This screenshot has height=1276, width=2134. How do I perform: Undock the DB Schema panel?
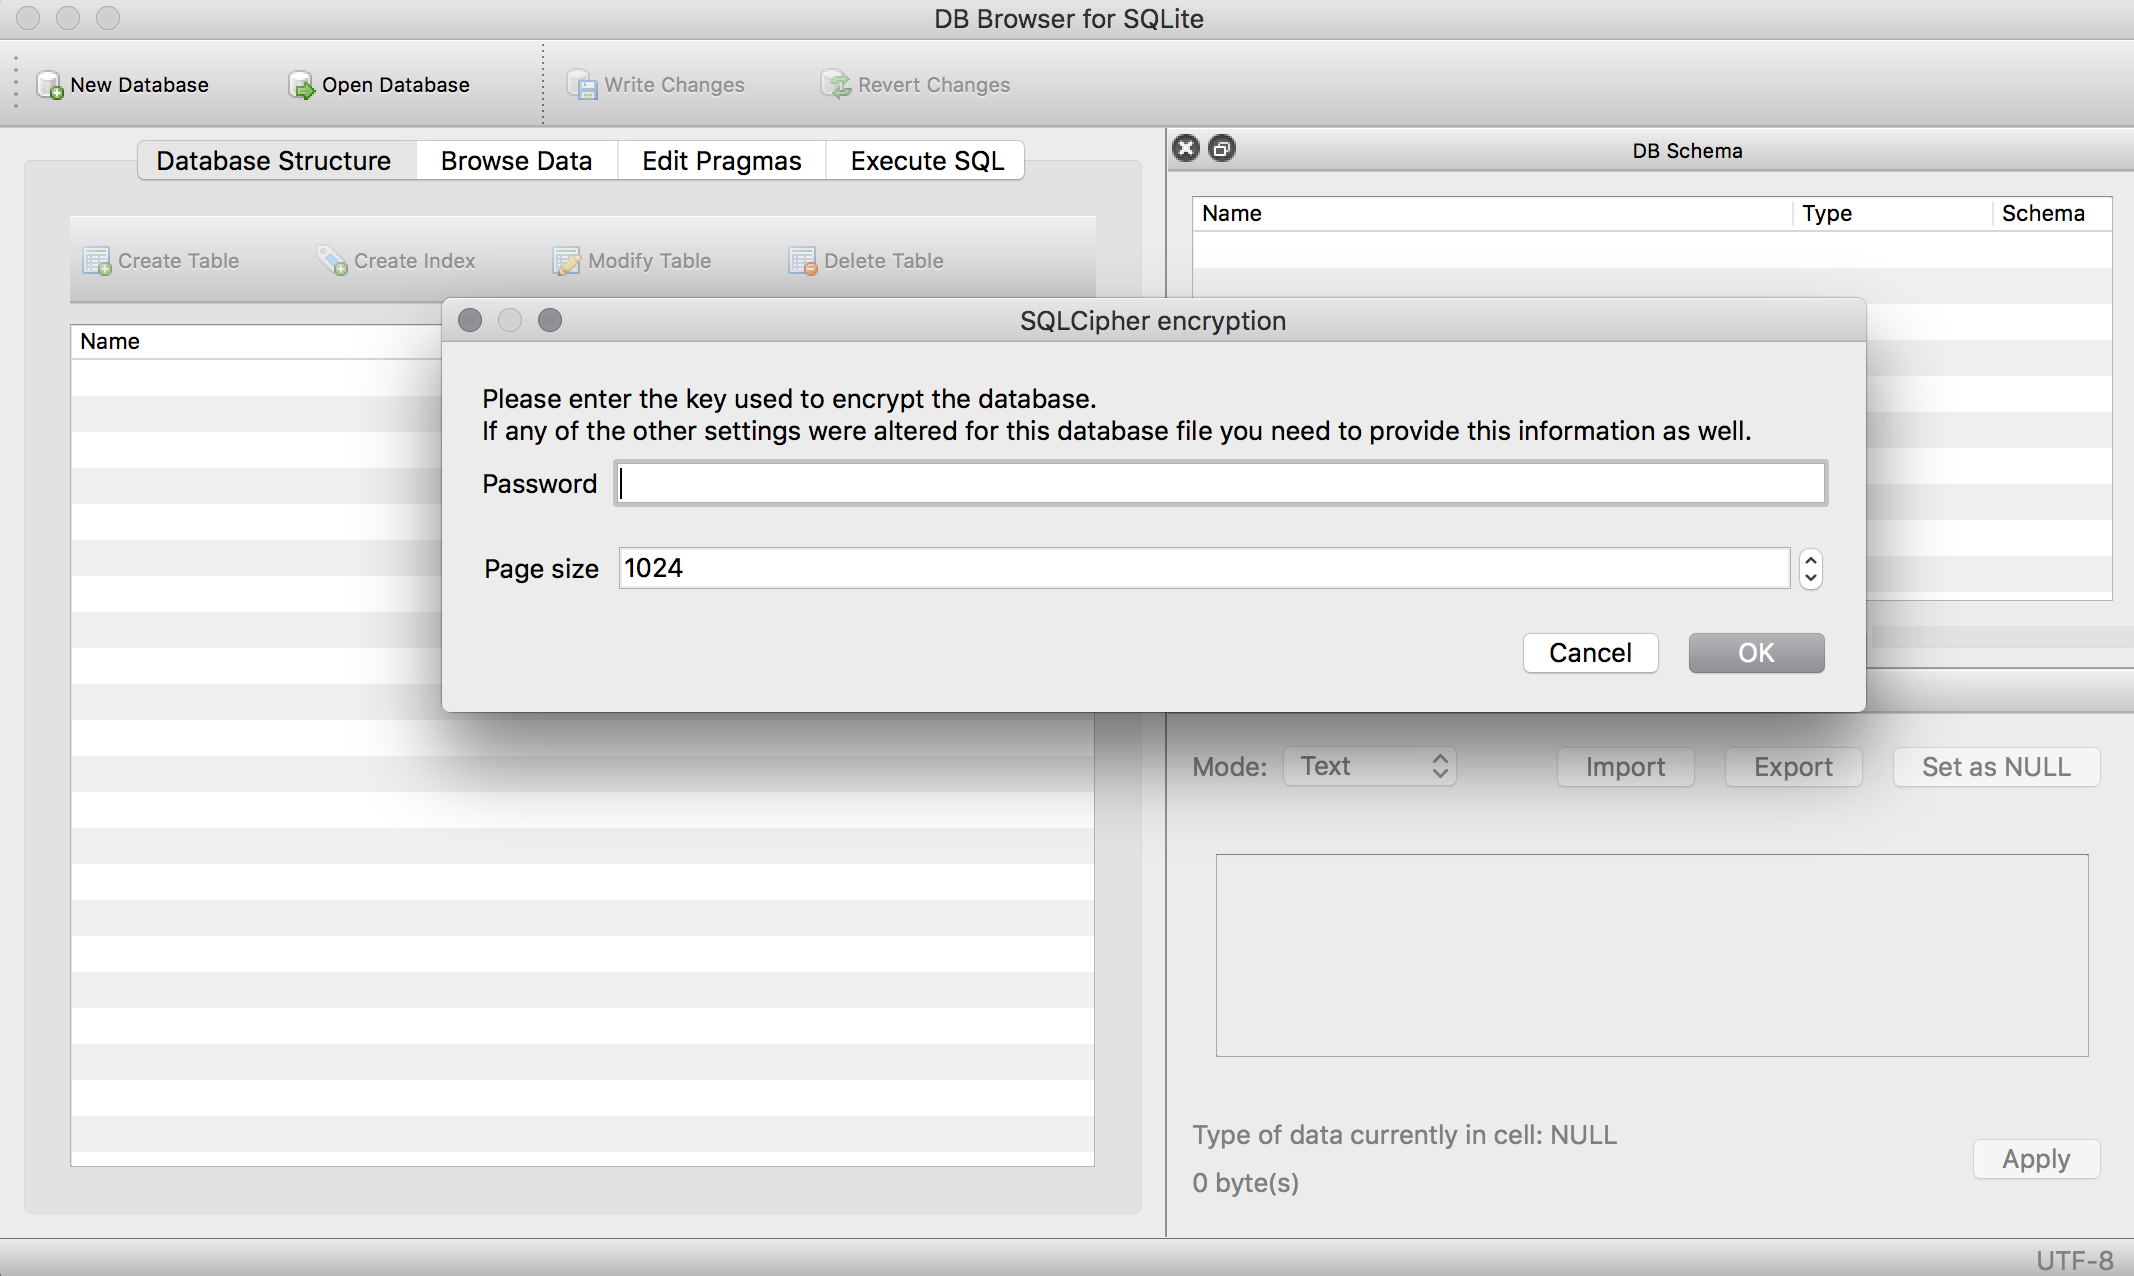(1222, 149)
